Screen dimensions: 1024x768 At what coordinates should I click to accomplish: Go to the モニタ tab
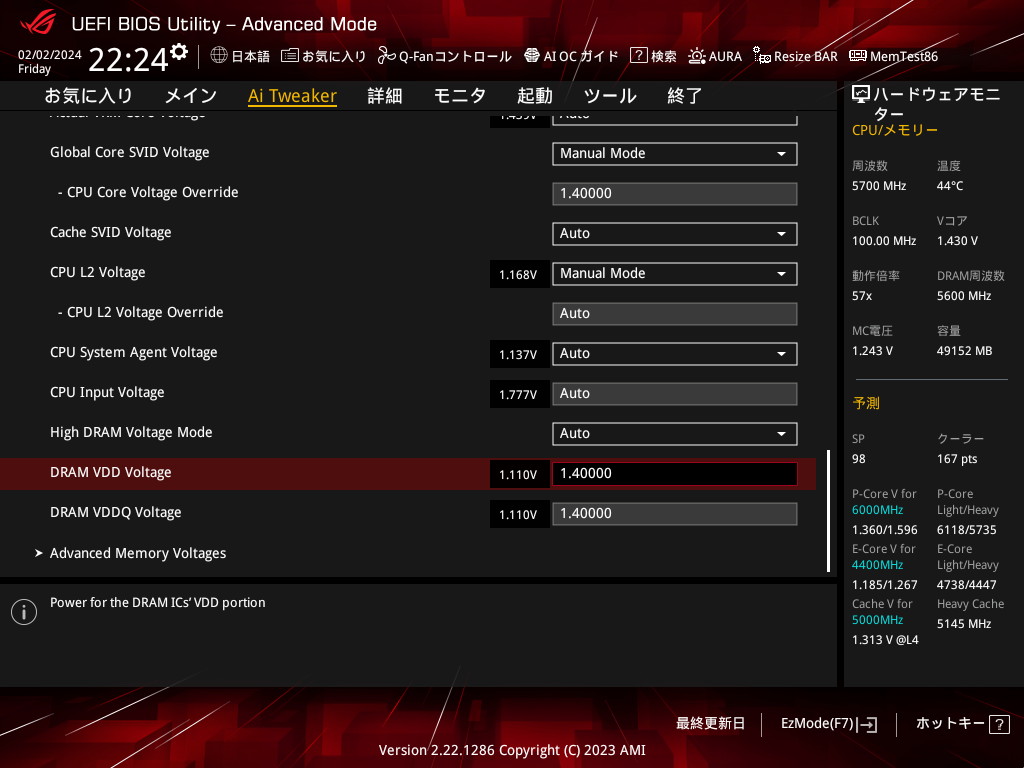pos(460,96)
